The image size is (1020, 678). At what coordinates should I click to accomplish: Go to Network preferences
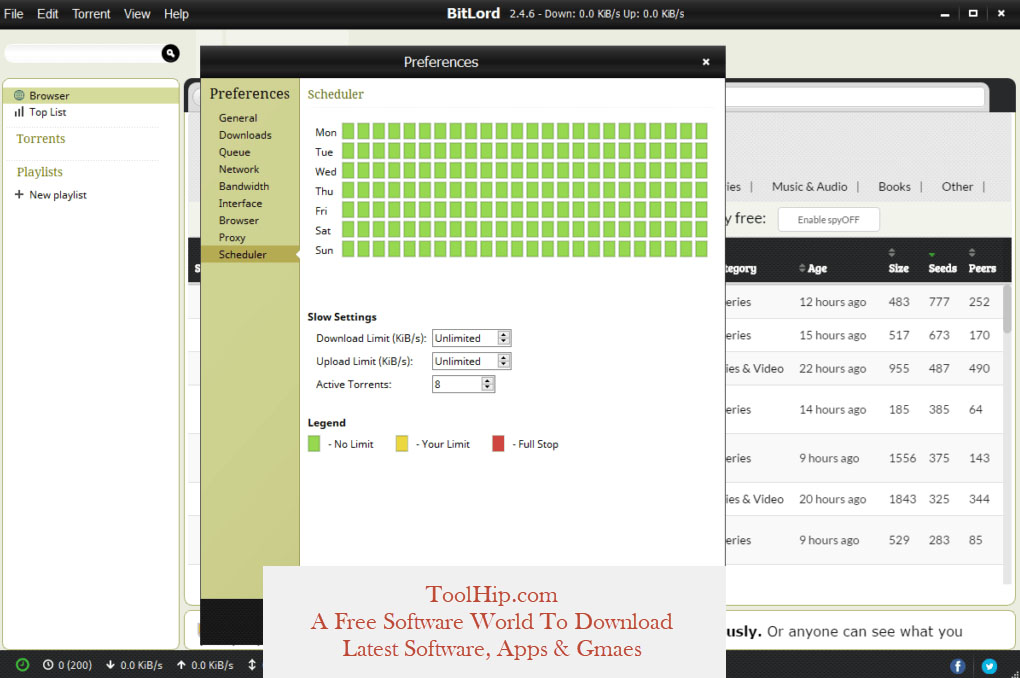[x=239, y=169]
